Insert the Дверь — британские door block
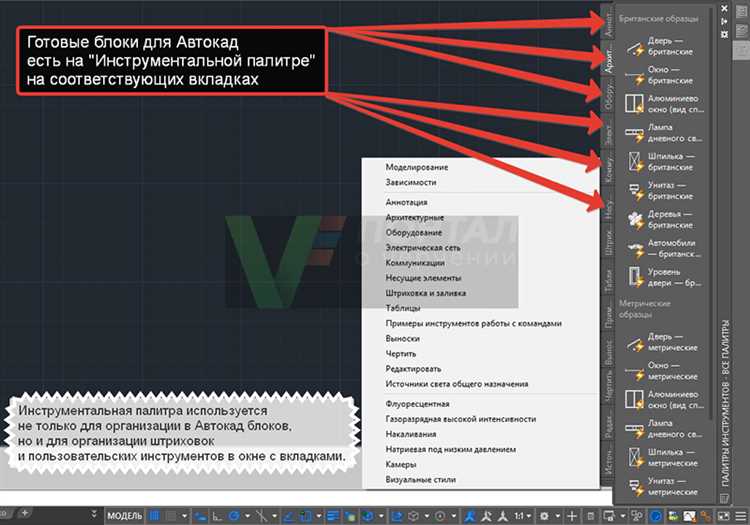 tap(663, 46)
